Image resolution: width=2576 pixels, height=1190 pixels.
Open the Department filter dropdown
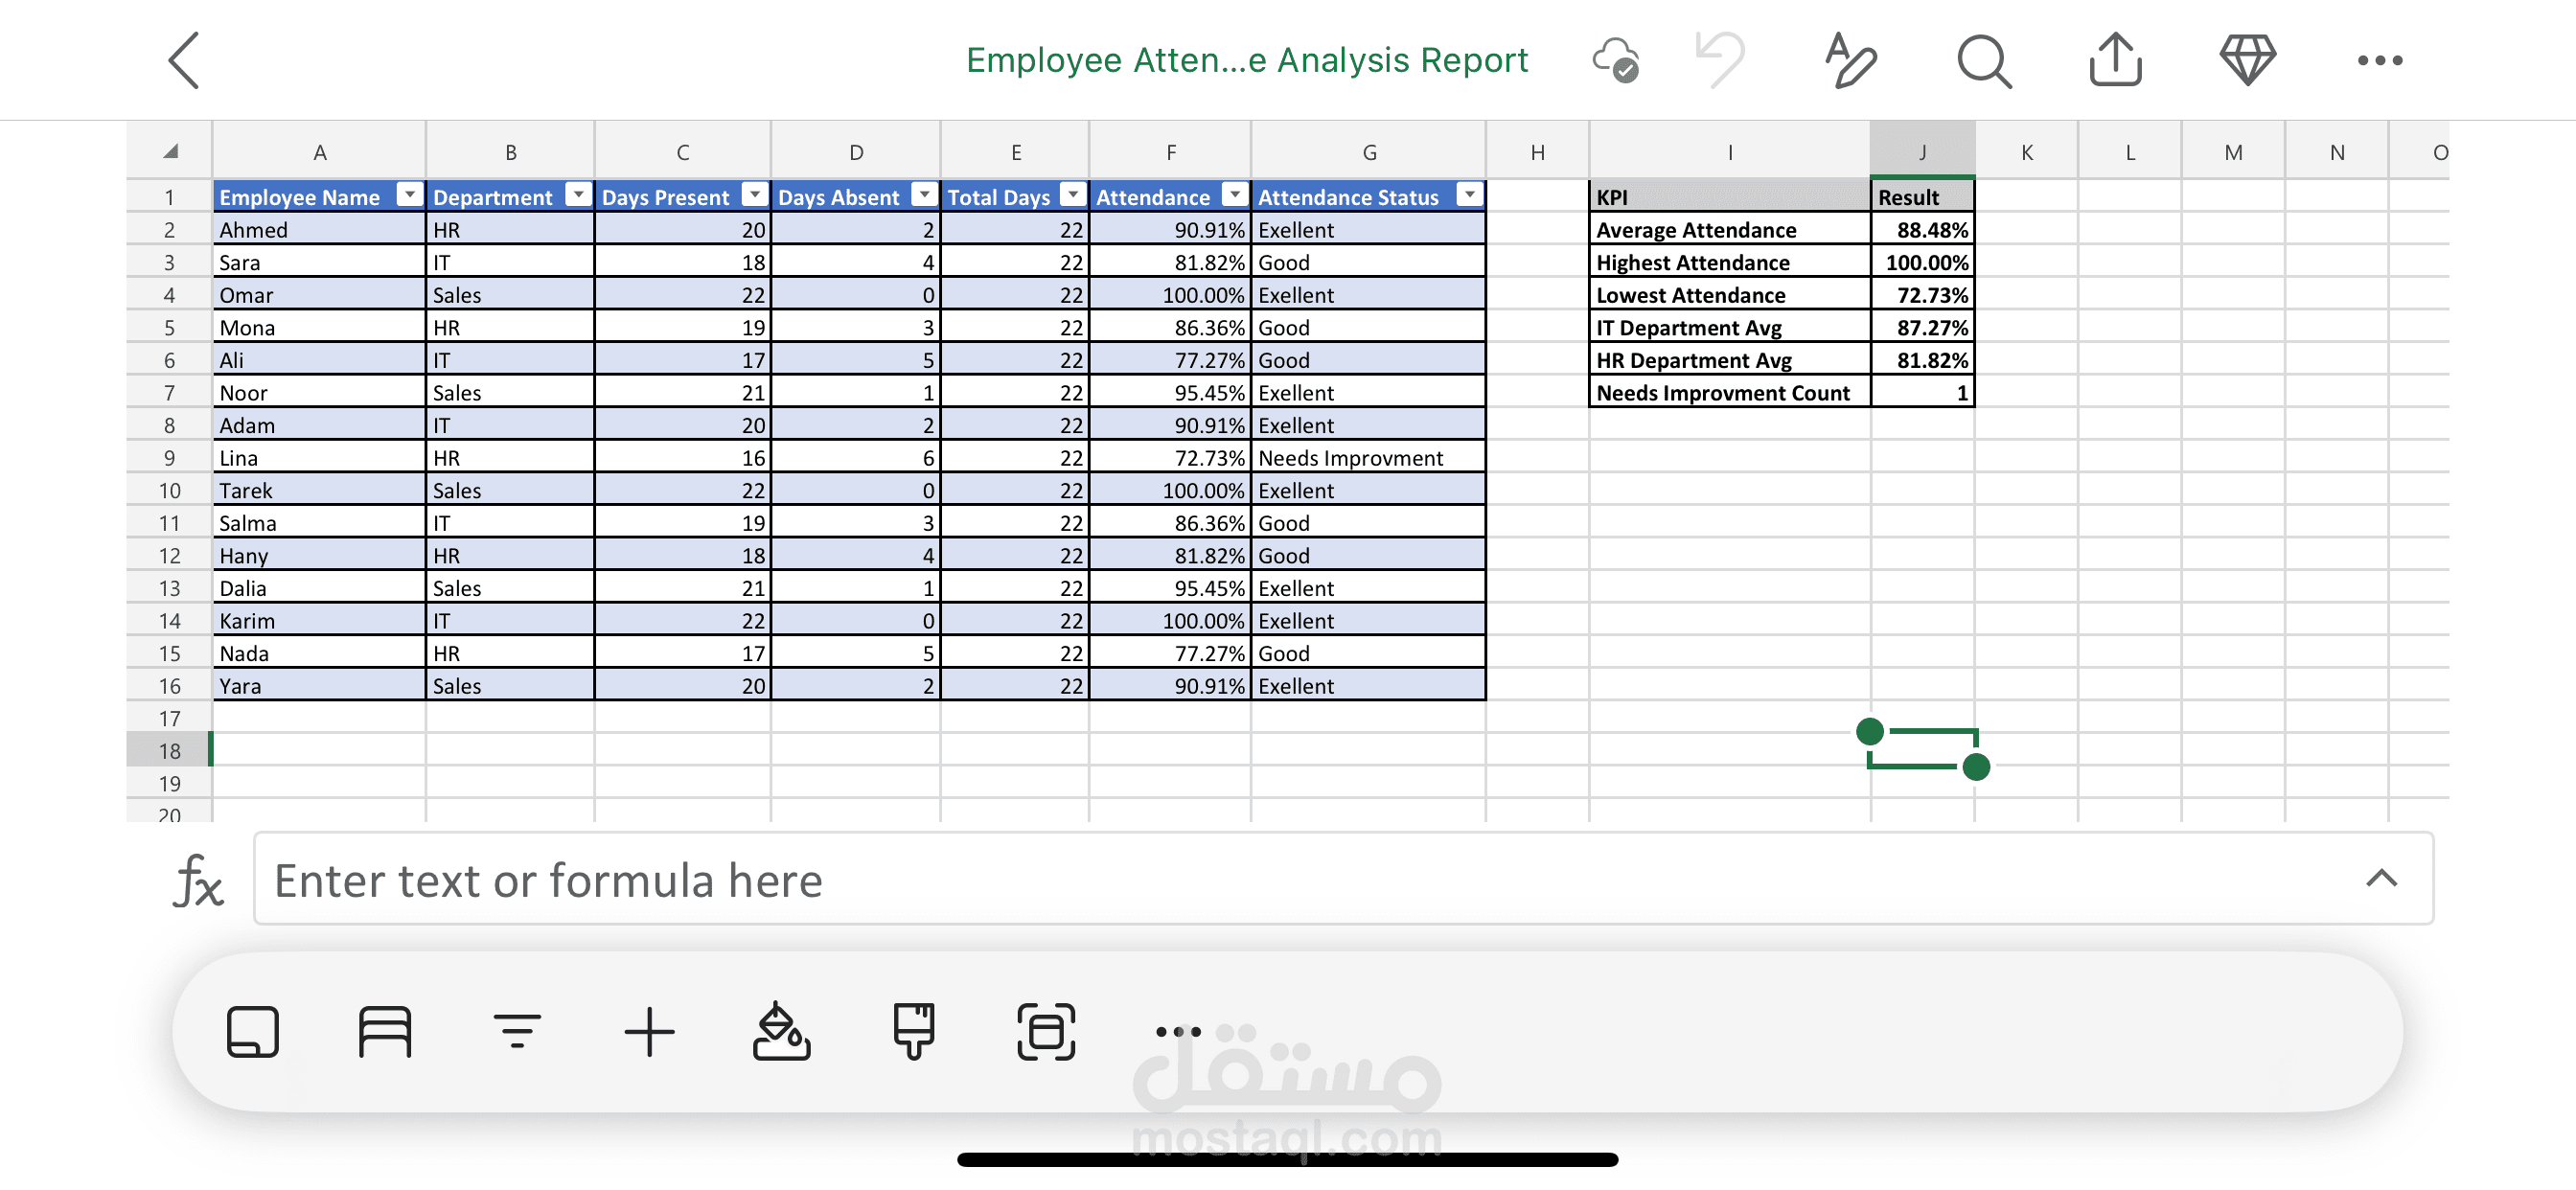click(578, 194)
